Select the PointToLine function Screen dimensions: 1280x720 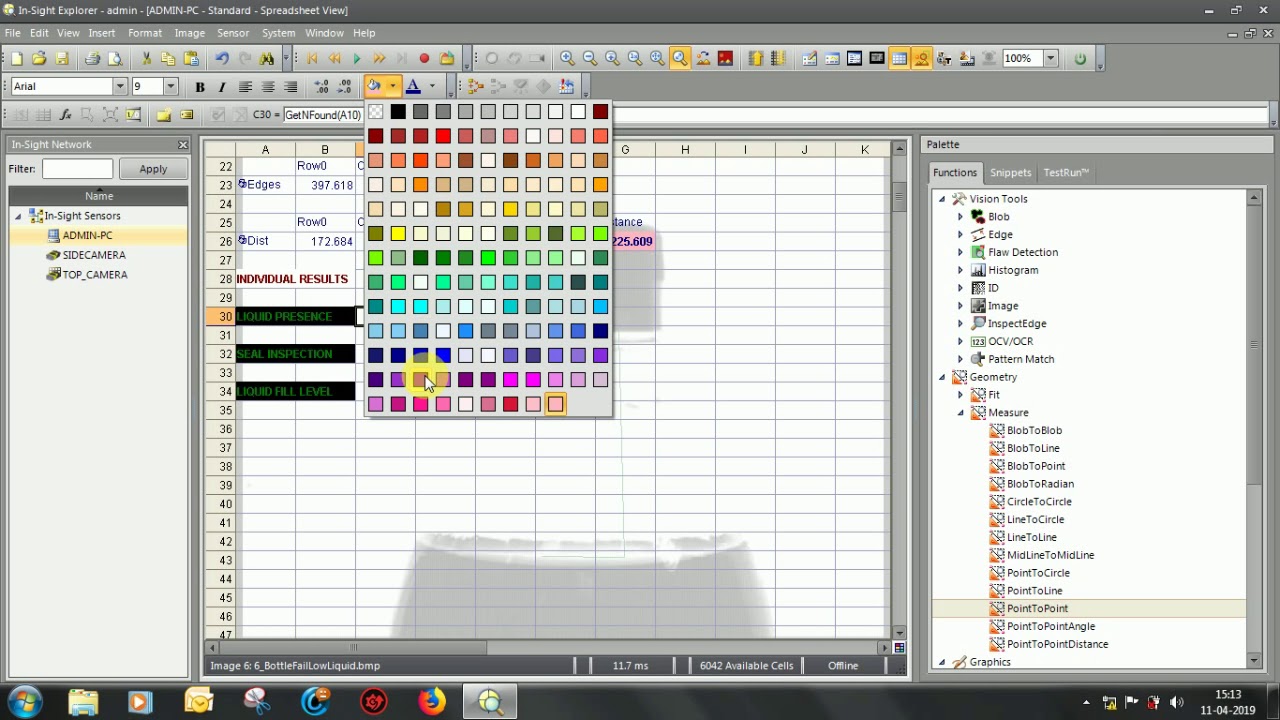1034,591
